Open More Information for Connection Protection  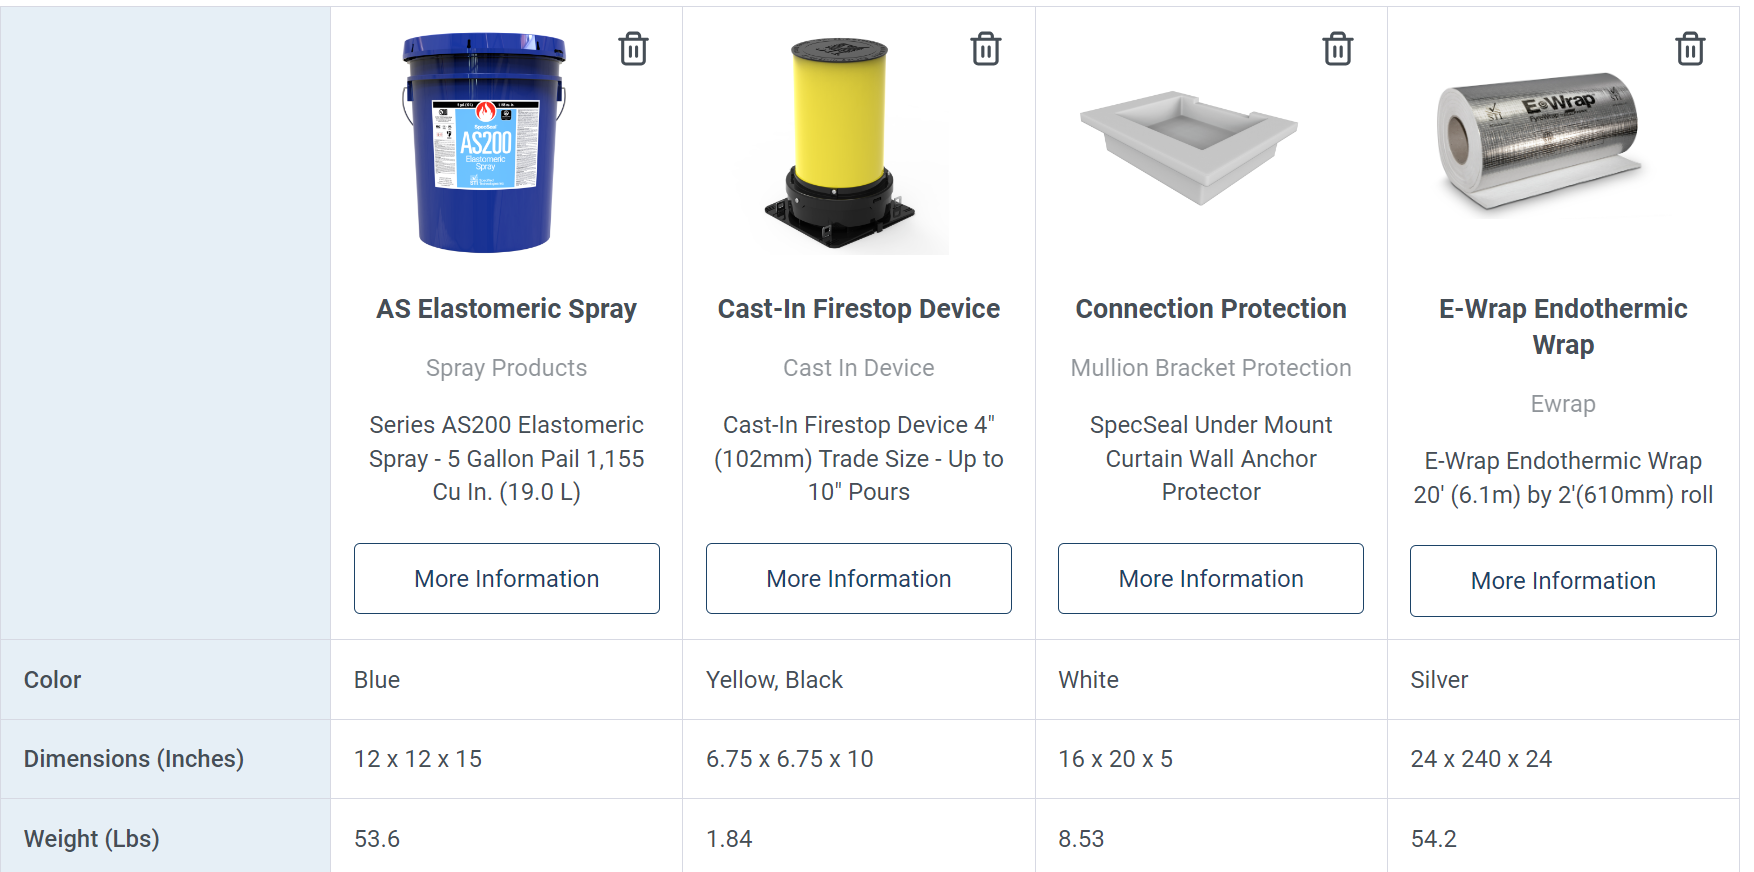[1211, 579]
